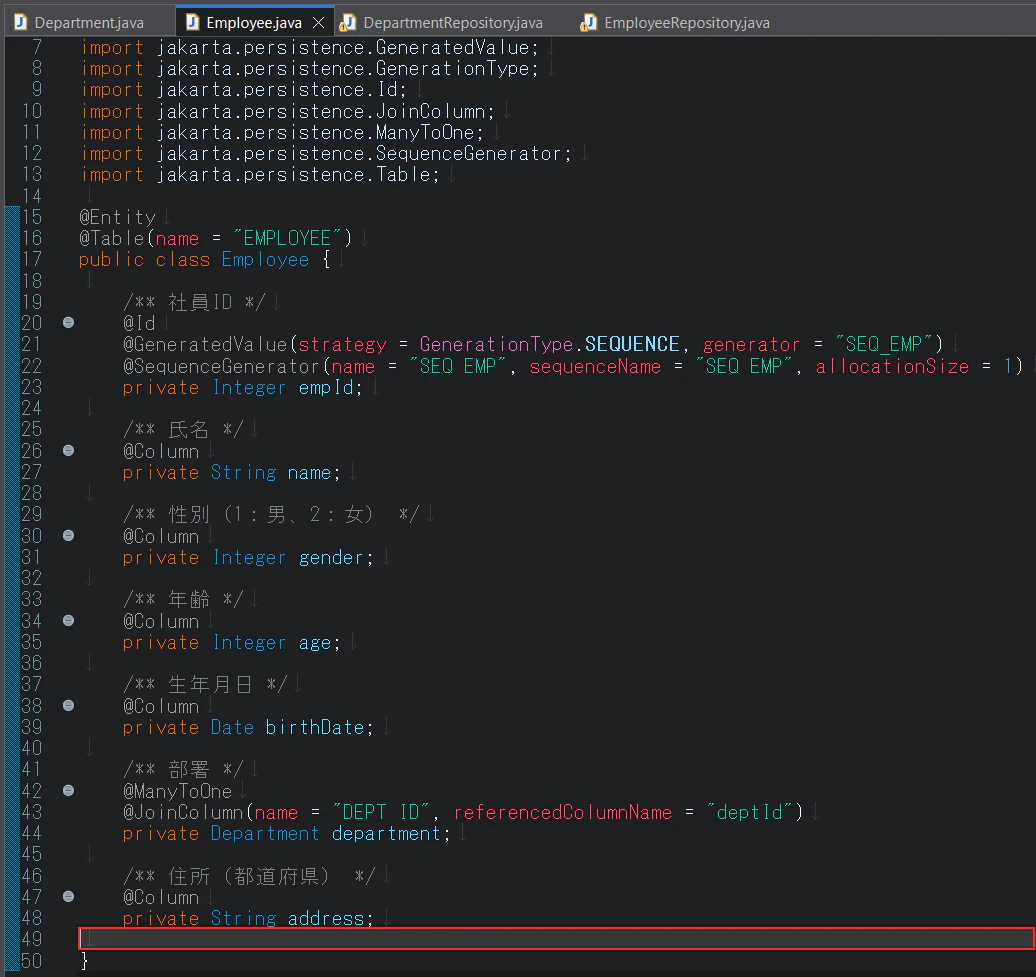Place the cursor on class name "Employee" at line 17
Viewport: 1036px width, 977px height.
pyautogui.click(x=265, y=260)
